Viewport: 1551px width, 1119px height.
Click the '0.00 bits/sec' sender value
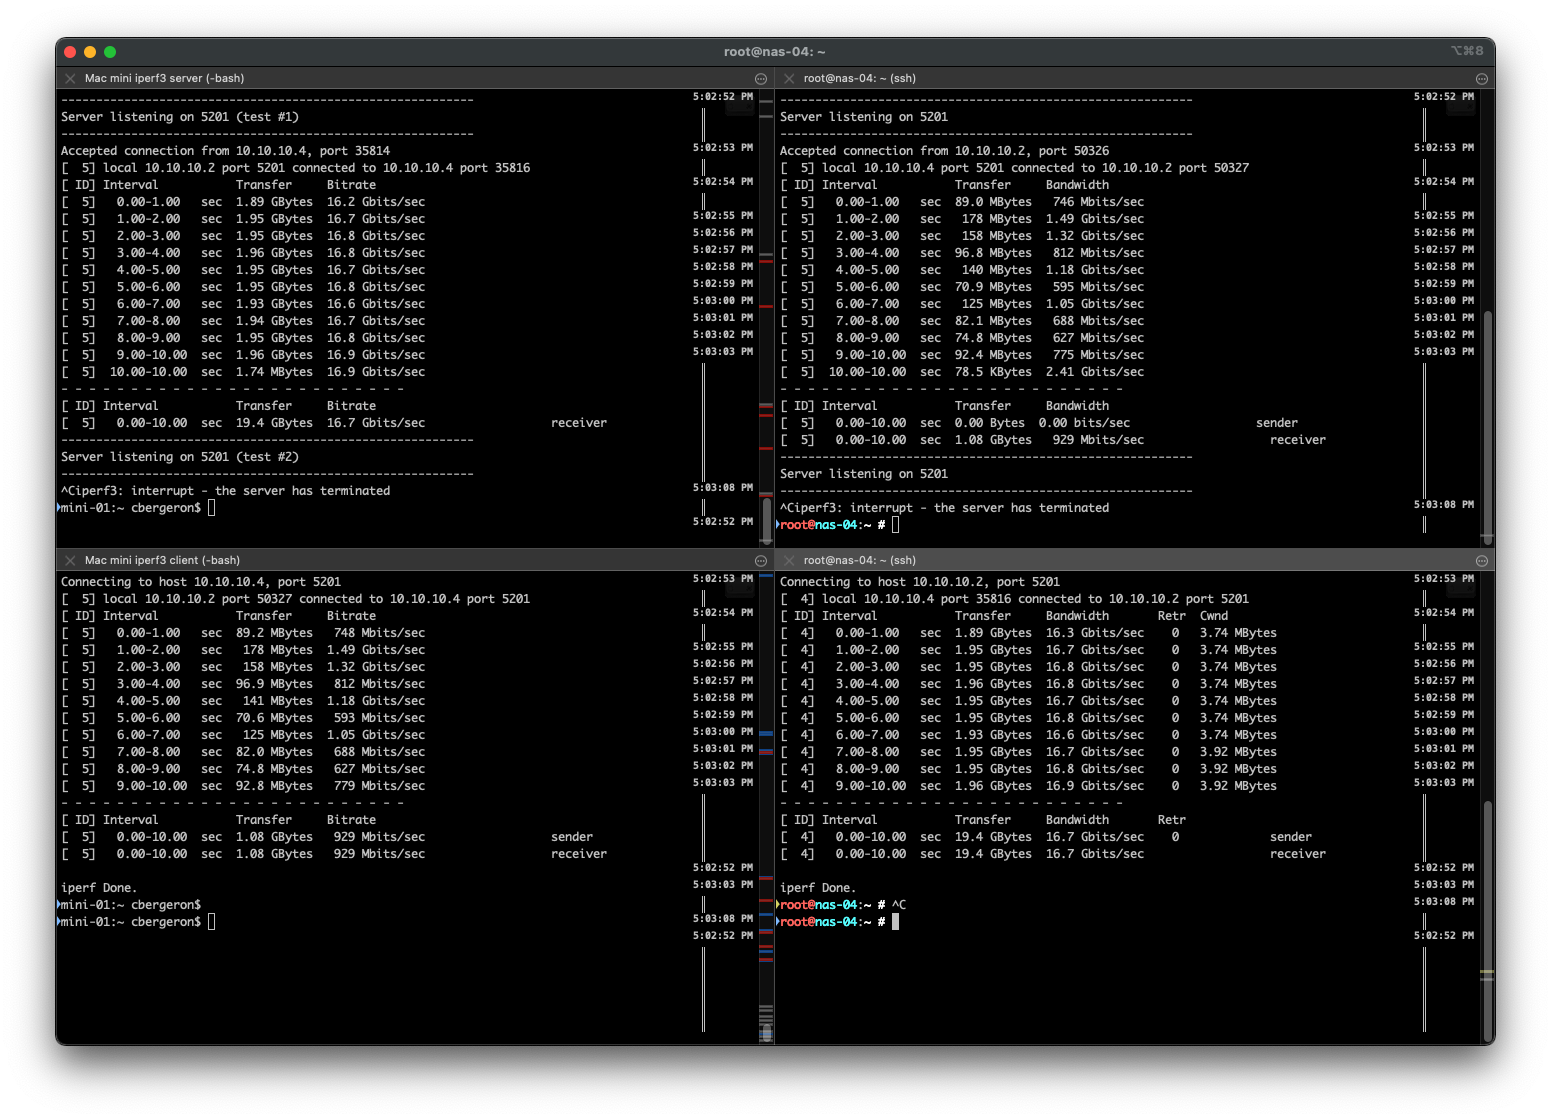click(1084, 423)
